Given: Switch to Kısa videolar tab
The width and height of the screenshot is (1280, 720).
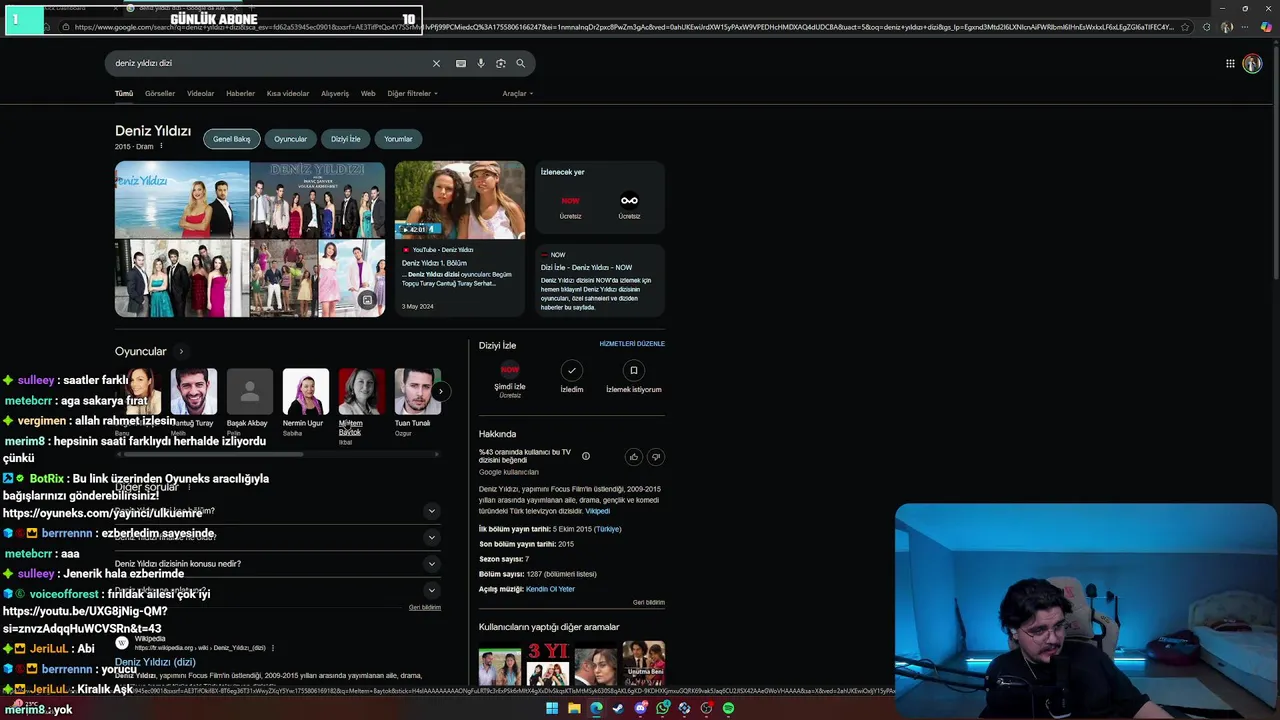Looking at the screenshot, I should coord(288,93).
